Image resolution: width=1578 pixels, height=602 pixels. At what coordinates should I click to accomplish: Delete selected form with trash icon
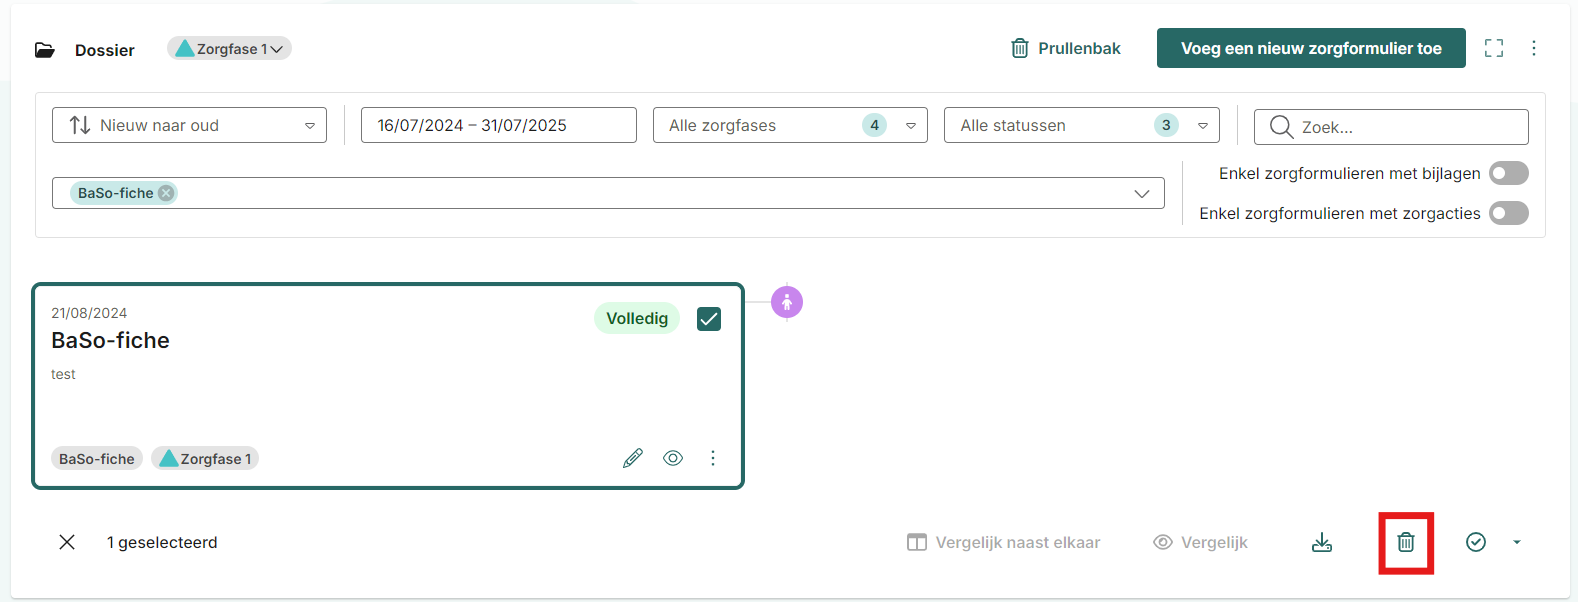[x=1406, y=542]
